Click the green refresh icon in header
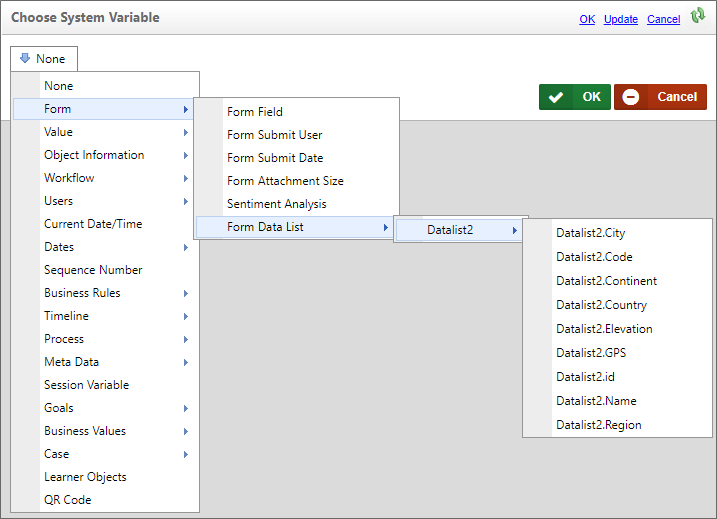 698,16
